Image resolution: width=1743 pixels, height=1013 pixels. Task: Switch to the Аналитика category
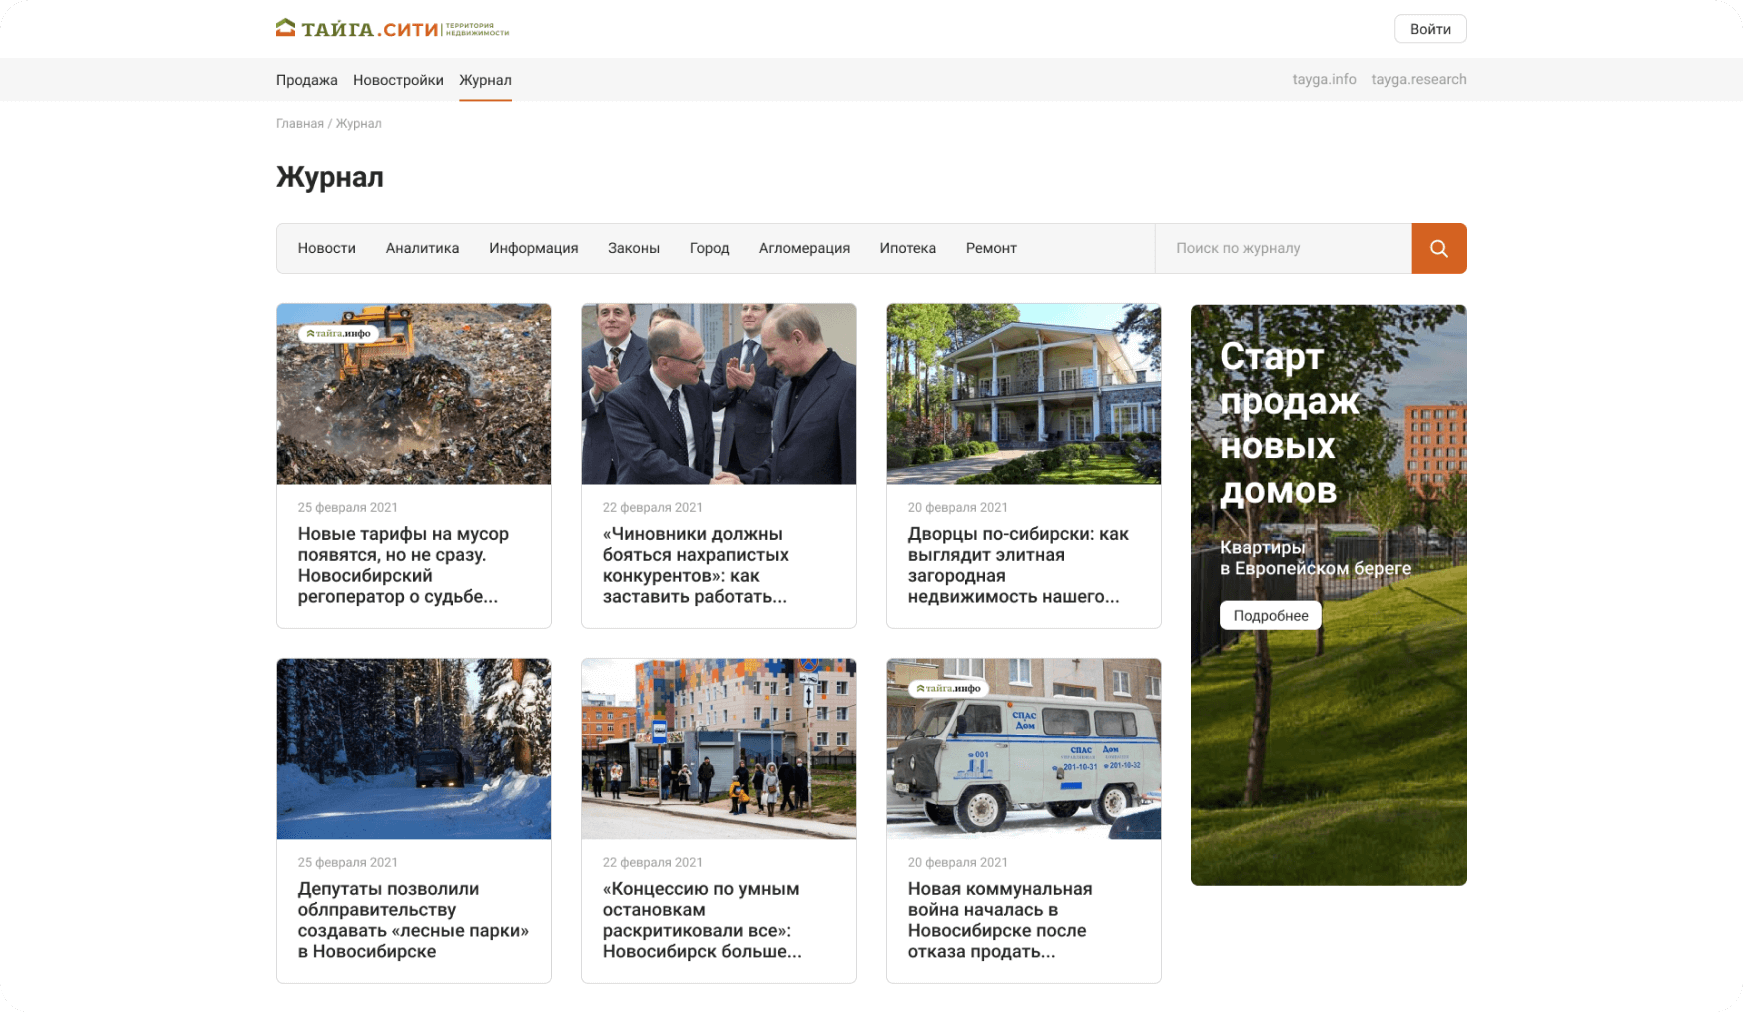click(422, 248)
